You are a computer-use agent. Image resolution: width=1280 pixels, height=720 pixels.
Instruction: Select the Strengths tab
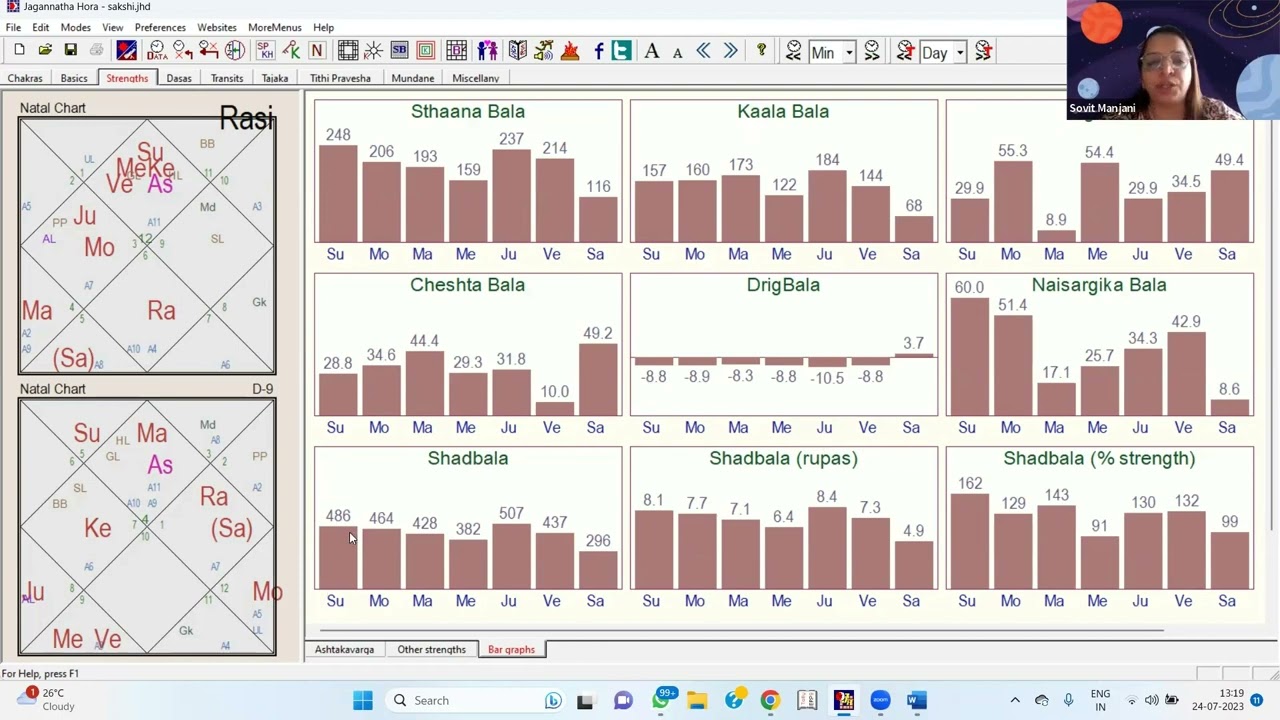click(x=127, y=78)
